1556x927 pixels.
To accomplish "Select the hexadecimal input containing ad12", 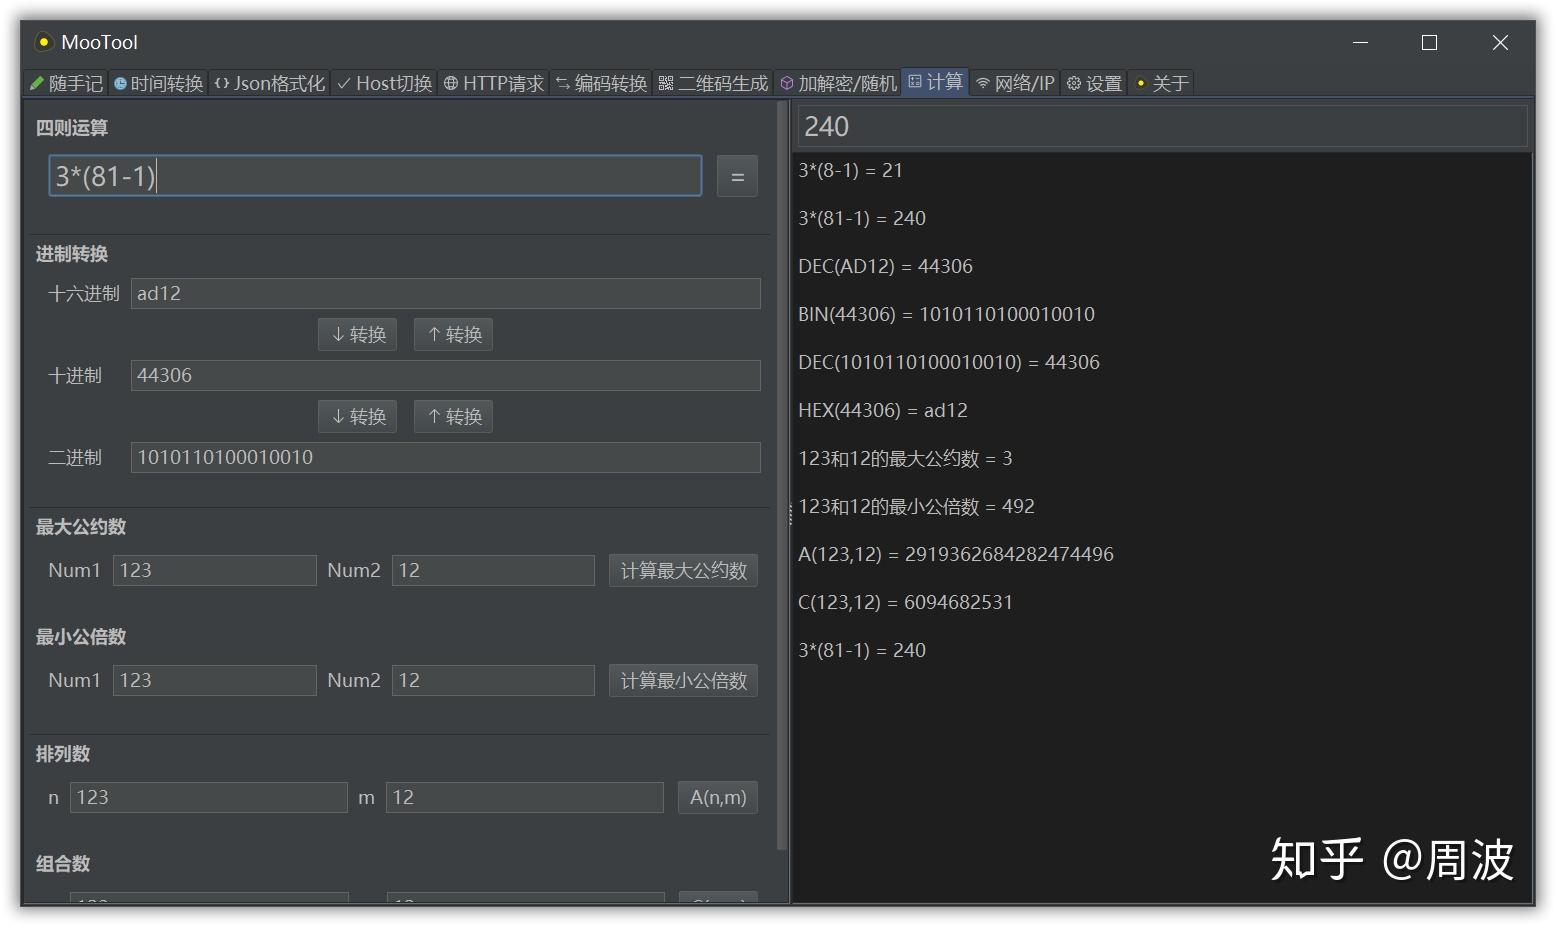I will (445, 293).
